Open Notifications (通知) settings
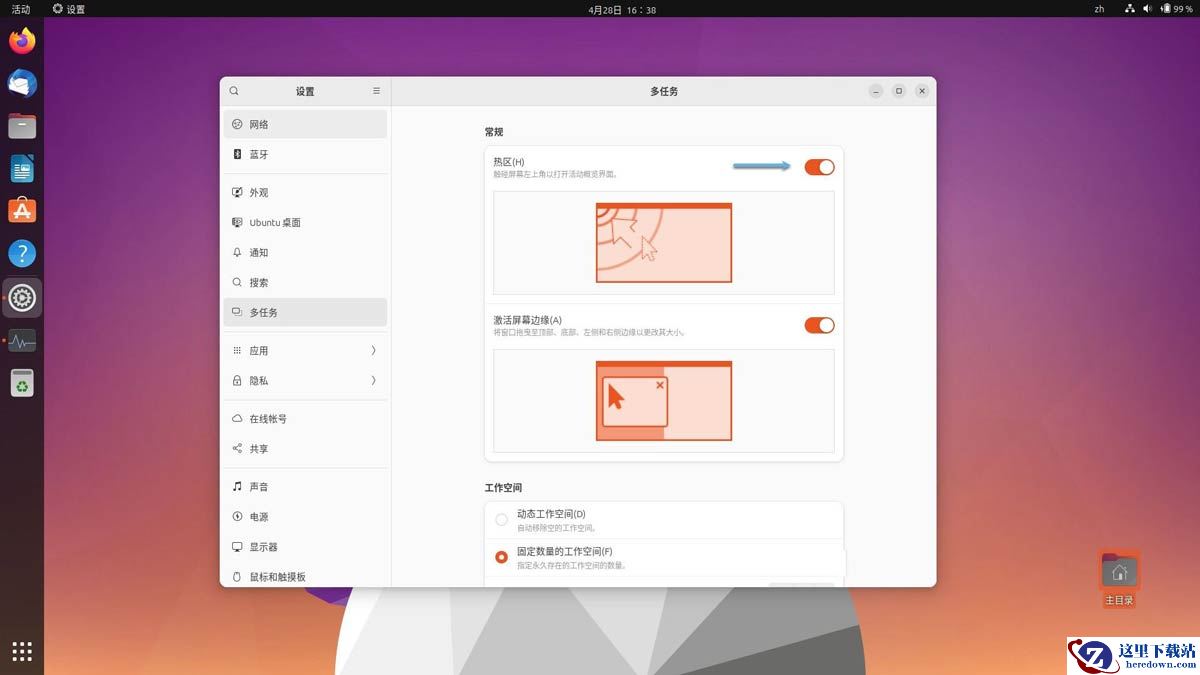Screen dimensions: 1200x675 305,252
